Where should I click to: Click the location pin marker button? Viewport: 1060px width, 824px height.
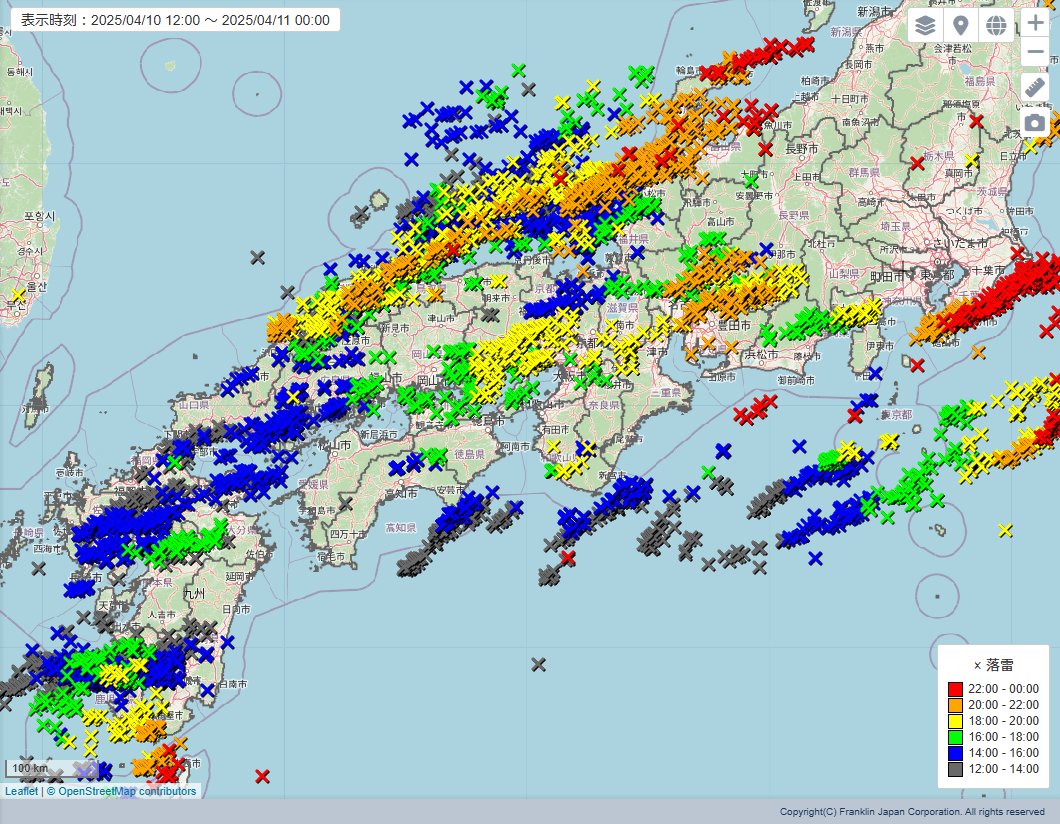tap(960, 26)
